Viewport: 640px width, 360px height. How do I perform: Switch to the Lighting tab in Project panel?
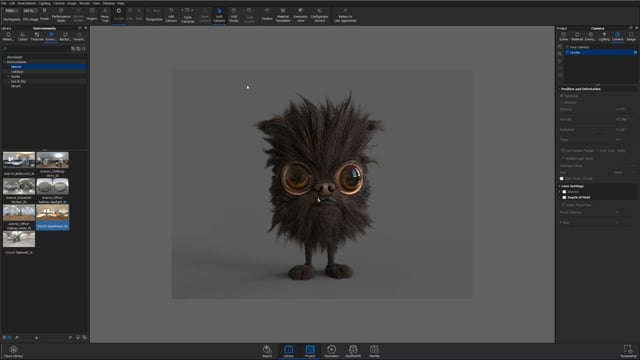[604, 37]
